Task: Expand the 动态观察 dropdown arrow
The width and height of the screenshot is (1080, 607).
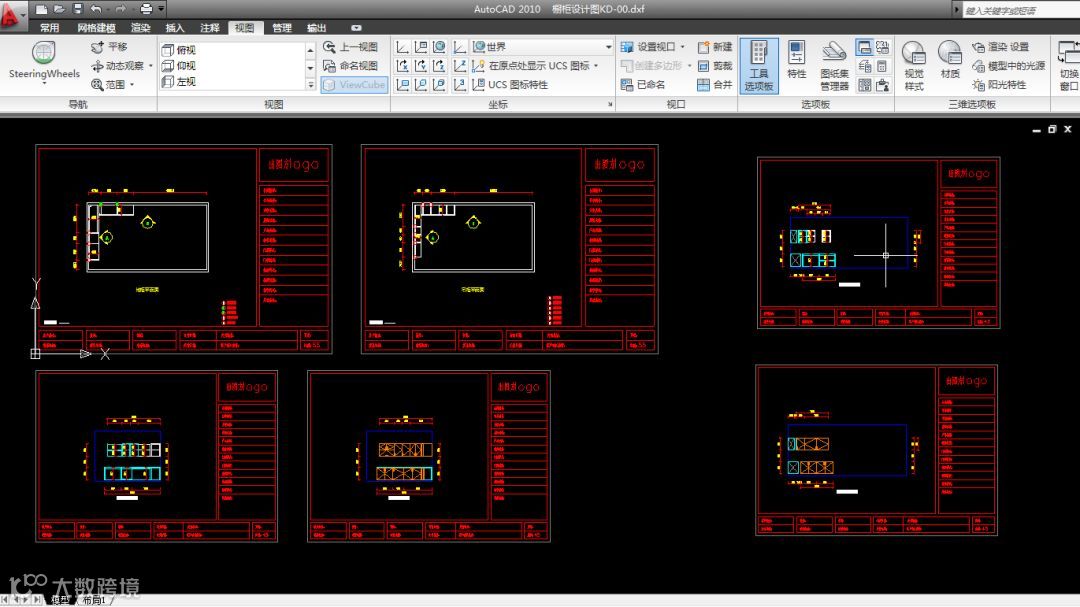Action: coord(151,66)
